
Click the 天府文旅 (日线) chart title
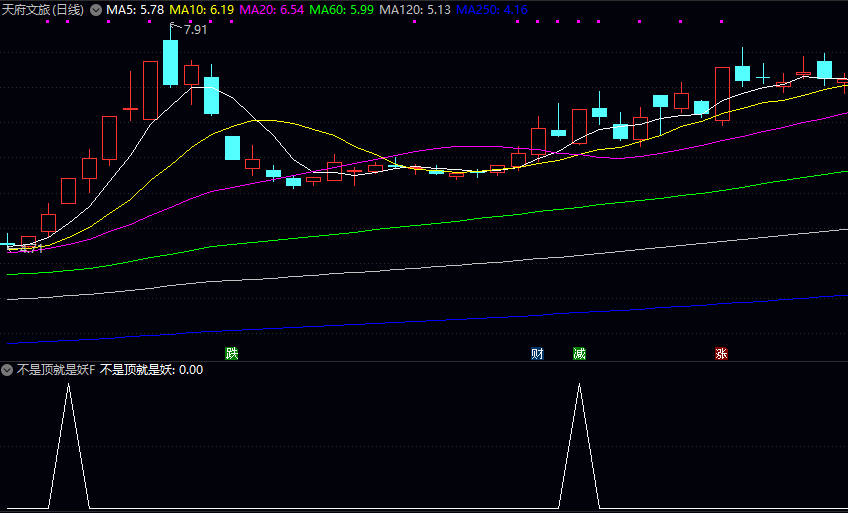44,10
